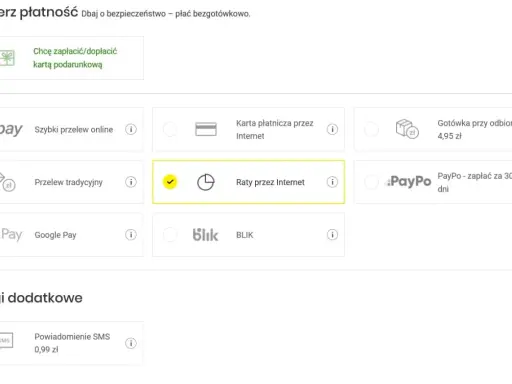The width and height of the screenshot is (512, 384).
Task: Open info icon for Karta płatnicza przez Internet
Action: (332, 129)
